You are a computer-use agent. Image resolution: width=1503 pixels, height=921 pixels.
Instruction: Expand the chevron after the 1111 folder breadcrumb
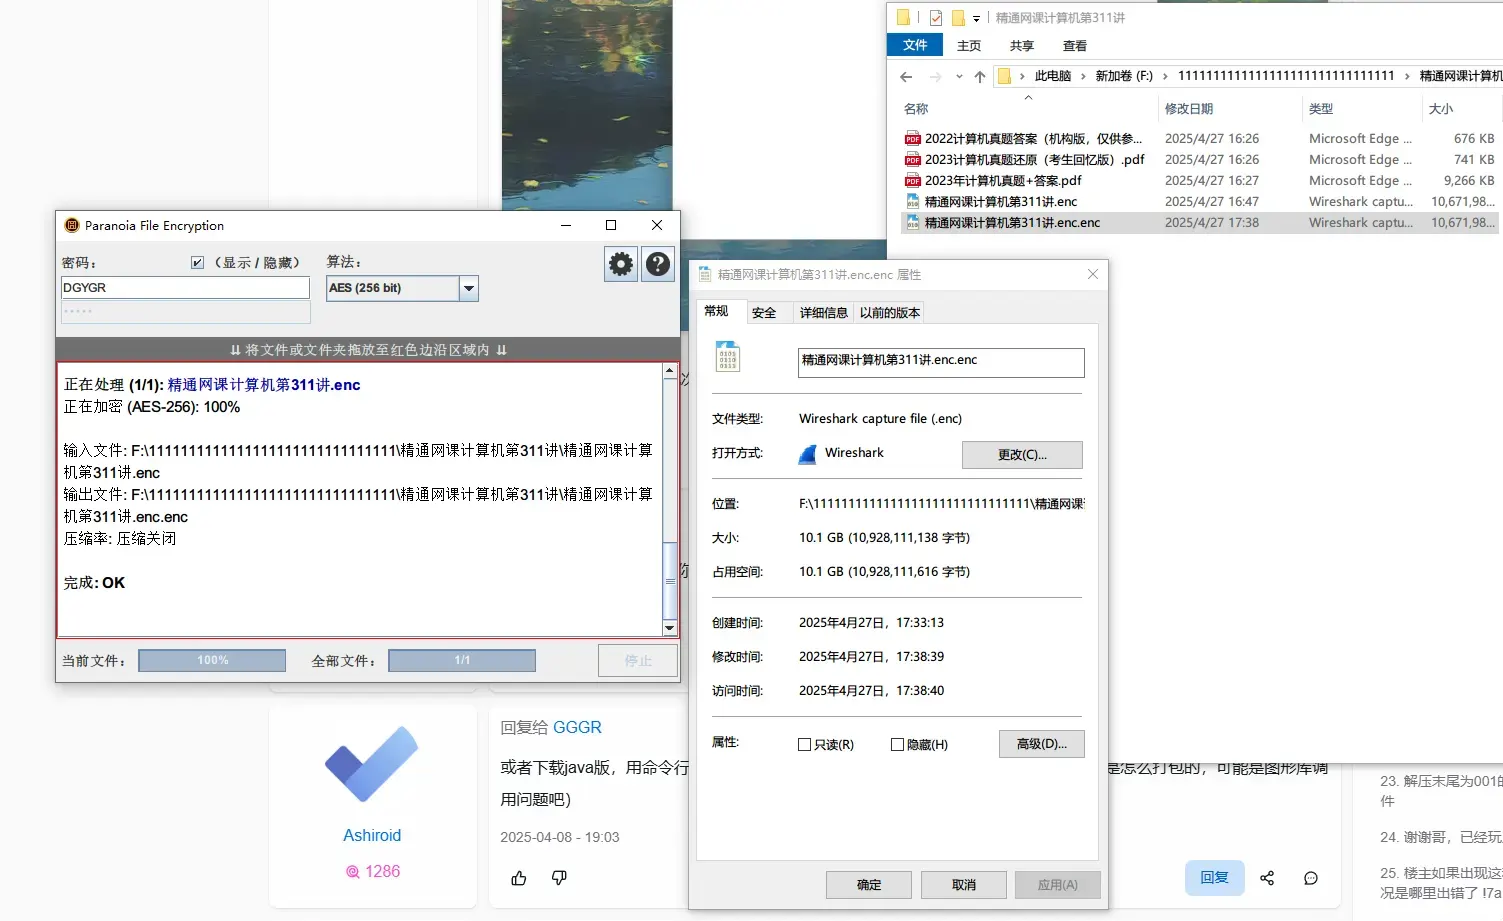pos(1407,77)
